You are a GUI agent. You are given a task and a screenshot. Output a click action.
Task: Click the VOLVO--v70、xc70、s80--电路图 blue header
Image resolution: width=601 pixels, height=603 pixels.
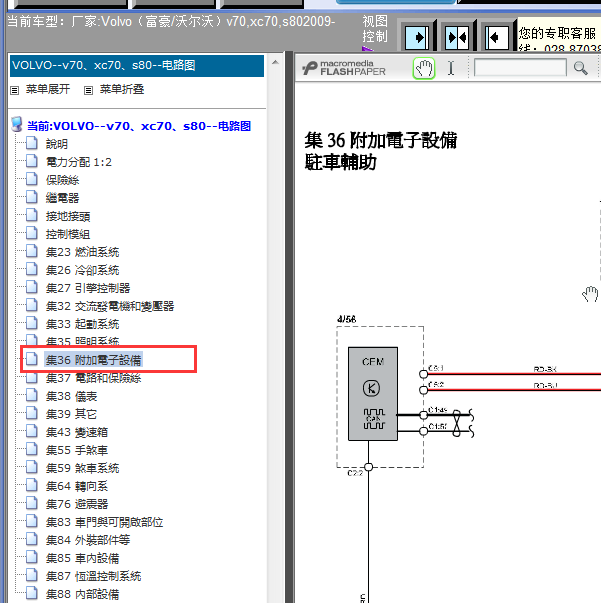click(137, 66)
